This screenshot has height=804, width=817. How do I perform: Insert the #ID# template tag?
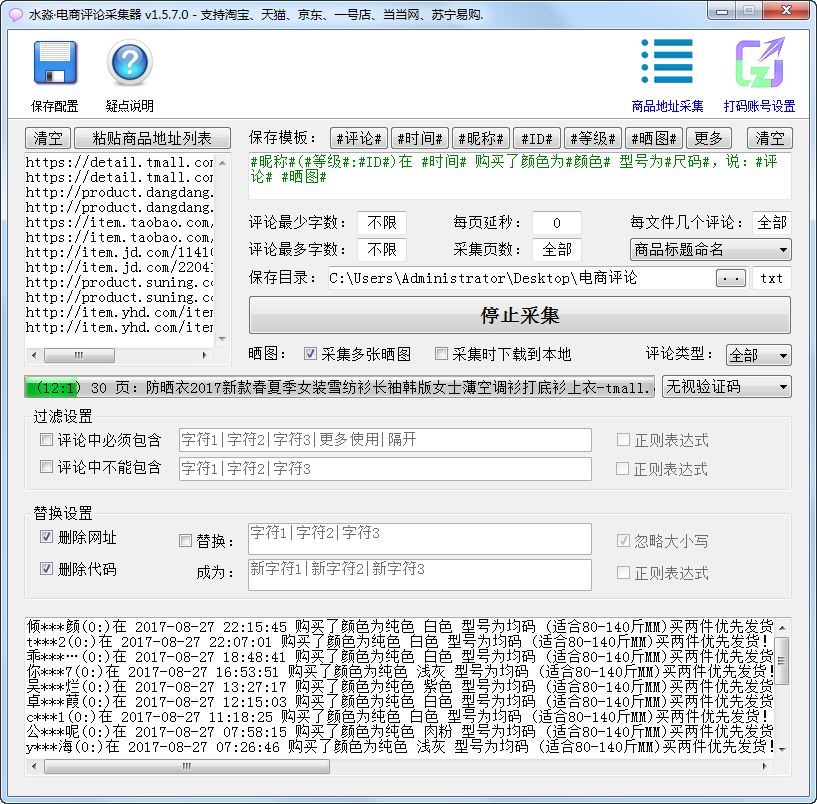[x=537, y=138]
